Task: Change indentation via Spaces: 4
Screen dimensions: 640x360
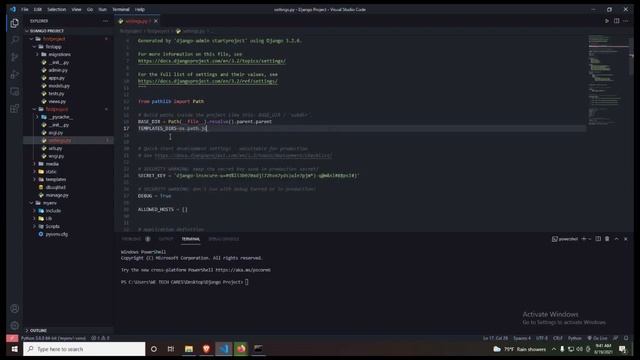Action: 522,338
